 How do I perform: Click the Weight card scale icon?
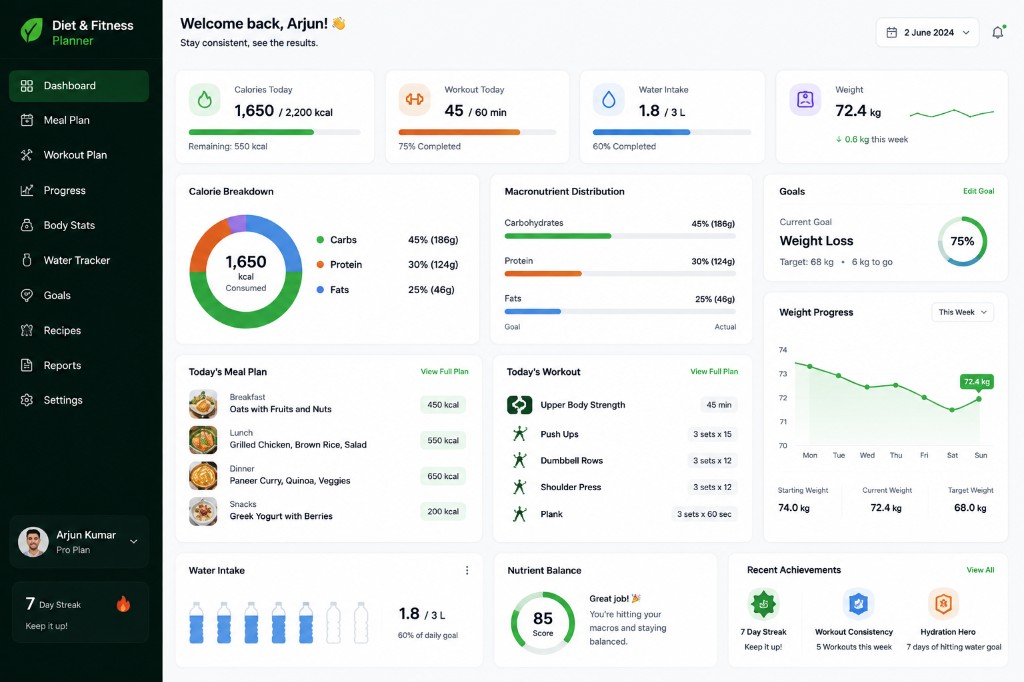click(x=805, y=100)
